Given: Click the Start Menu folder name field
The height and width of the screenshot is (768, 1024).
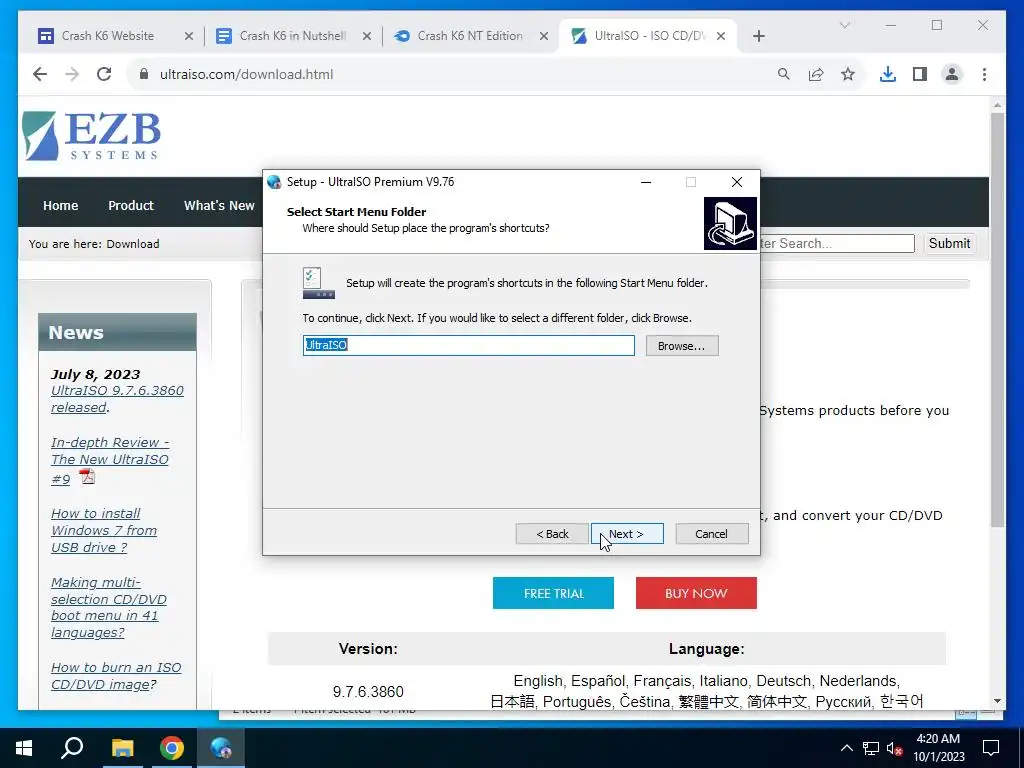Looking at the screenshot, I should (468, 345).
